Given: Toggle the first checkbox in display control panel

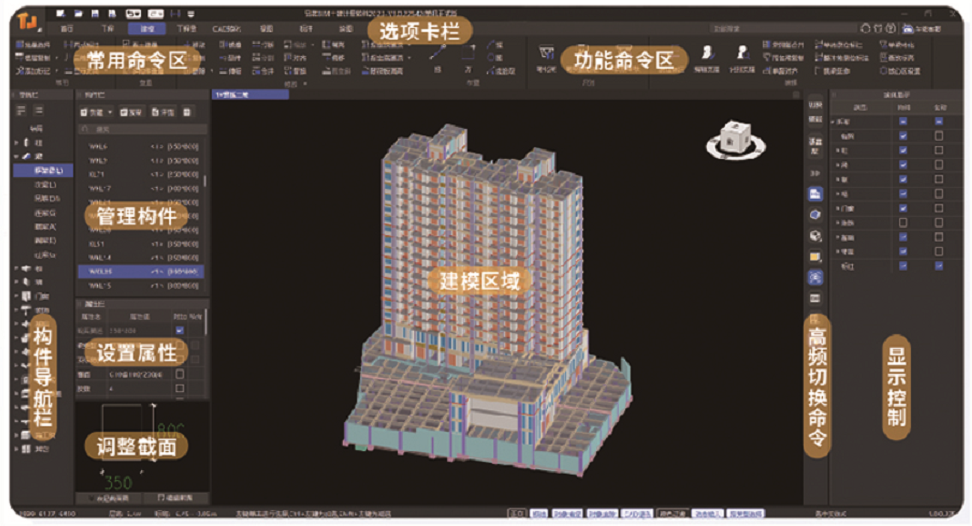Looking at the screenshot, I should (903, 122).
